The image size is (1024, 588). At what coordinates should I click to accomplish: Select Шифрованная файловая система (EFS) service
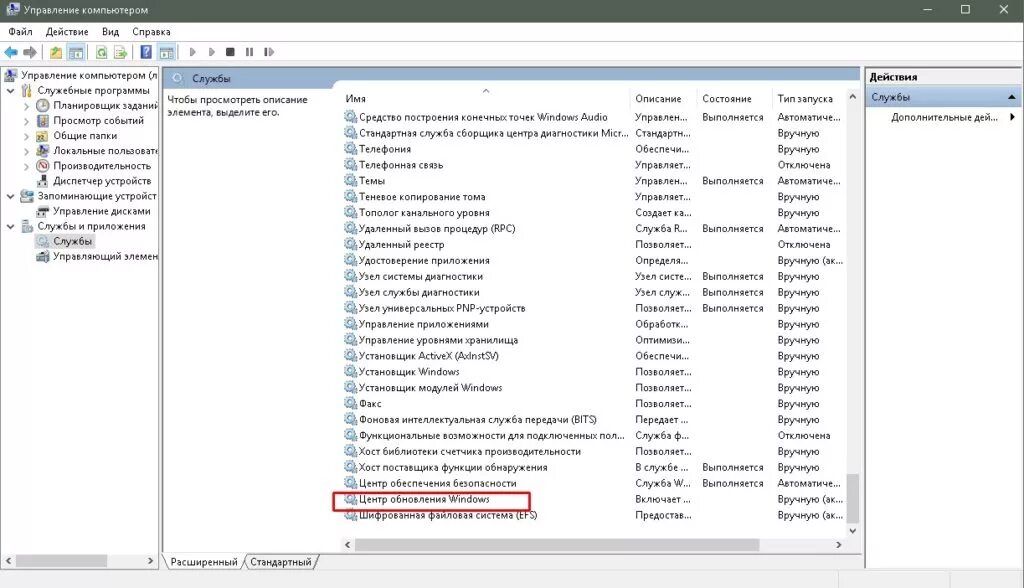pyautogui.click(x=447, y=515)
